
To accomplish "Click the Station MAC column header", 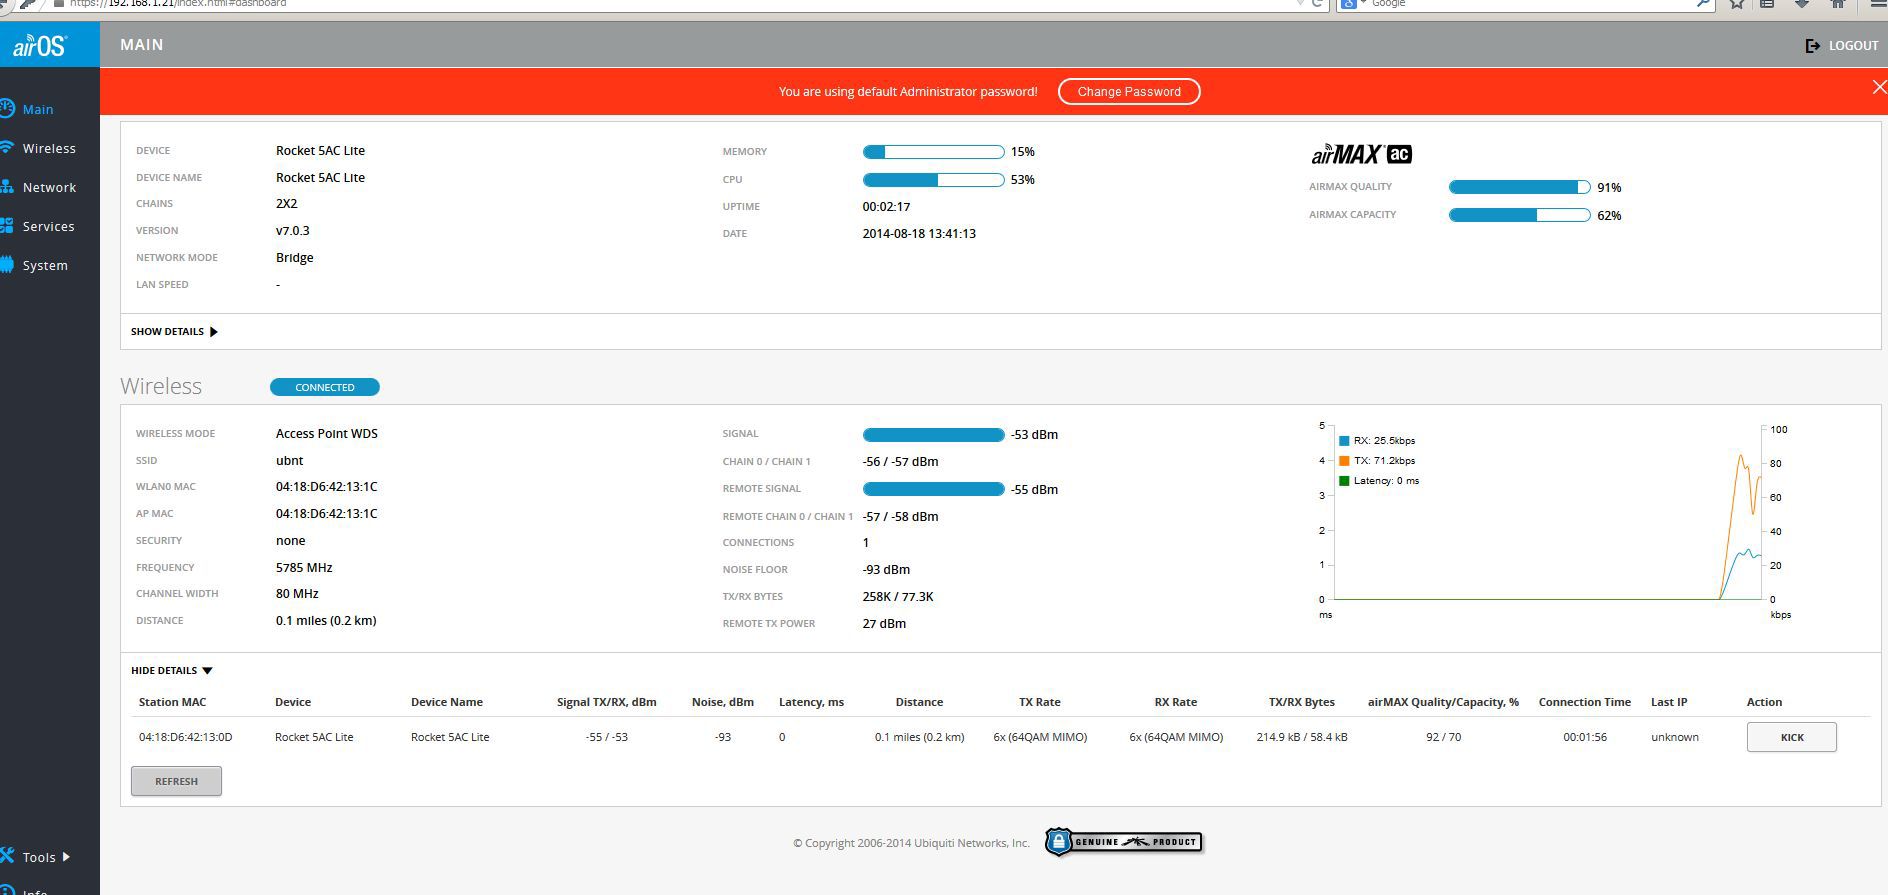I will click(172, 702).
